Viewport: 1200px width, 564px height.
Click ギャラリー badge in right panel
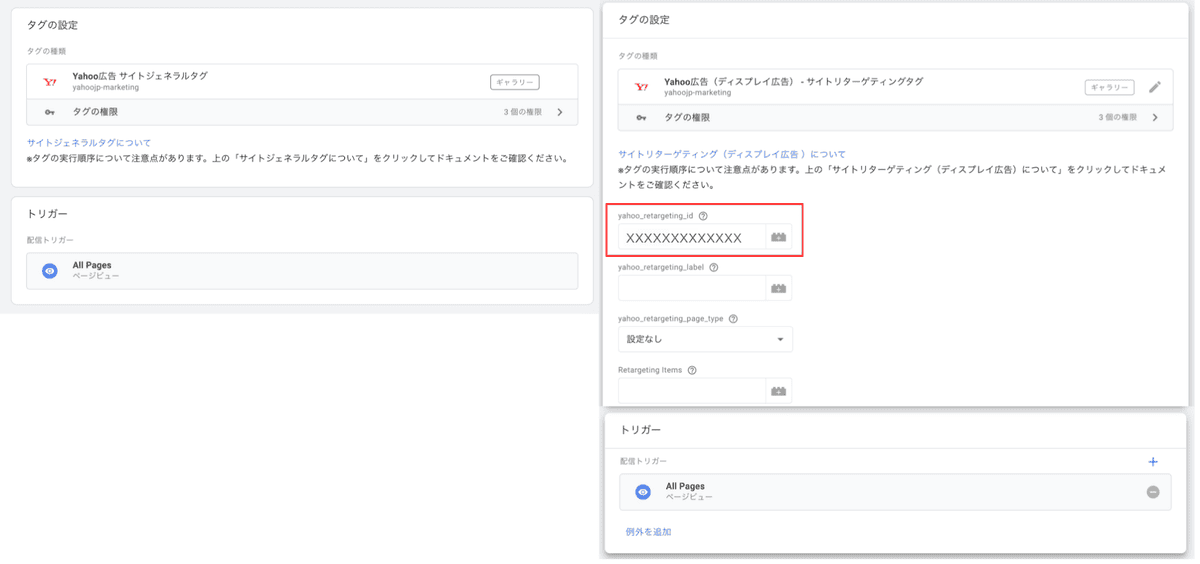pyautogui.click(x=1109, y=87)
